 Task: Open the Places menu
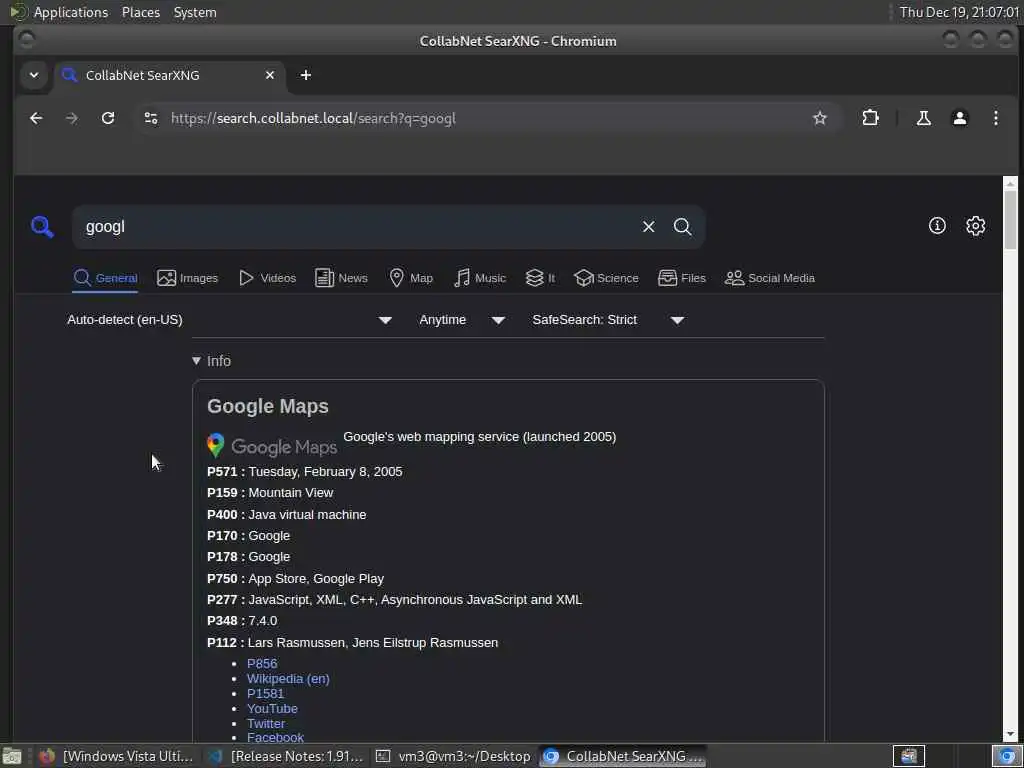coord(141,12)
